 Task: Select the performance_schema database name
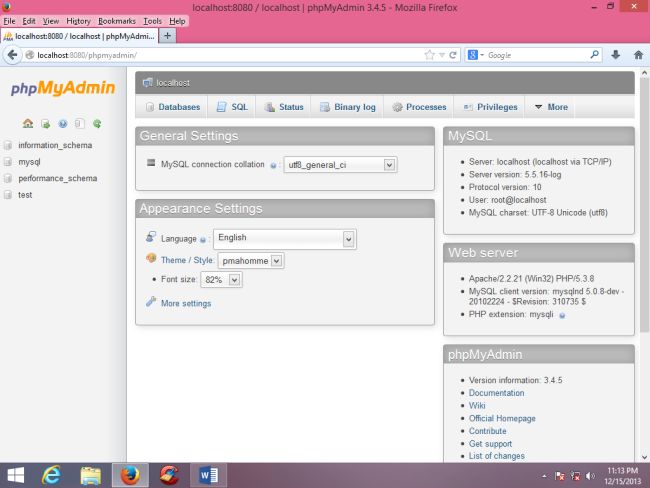coord(58,178)
